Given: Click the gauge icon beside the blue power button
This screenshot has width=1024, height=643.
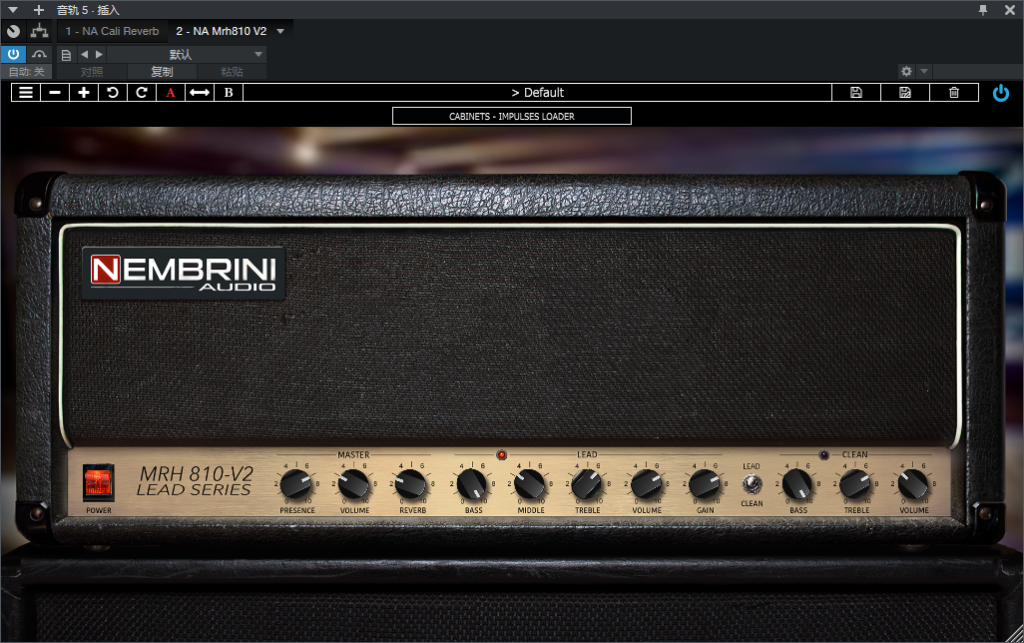Looking at the screenshot, I should coord(39,55).
